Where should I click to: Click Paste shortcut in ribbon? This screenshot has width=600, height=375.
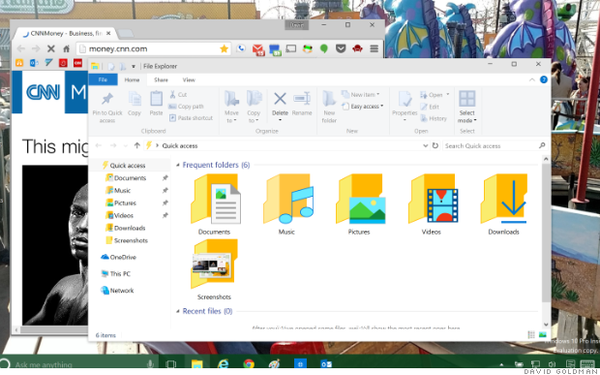pyautogui.click(x=191, y=118)
